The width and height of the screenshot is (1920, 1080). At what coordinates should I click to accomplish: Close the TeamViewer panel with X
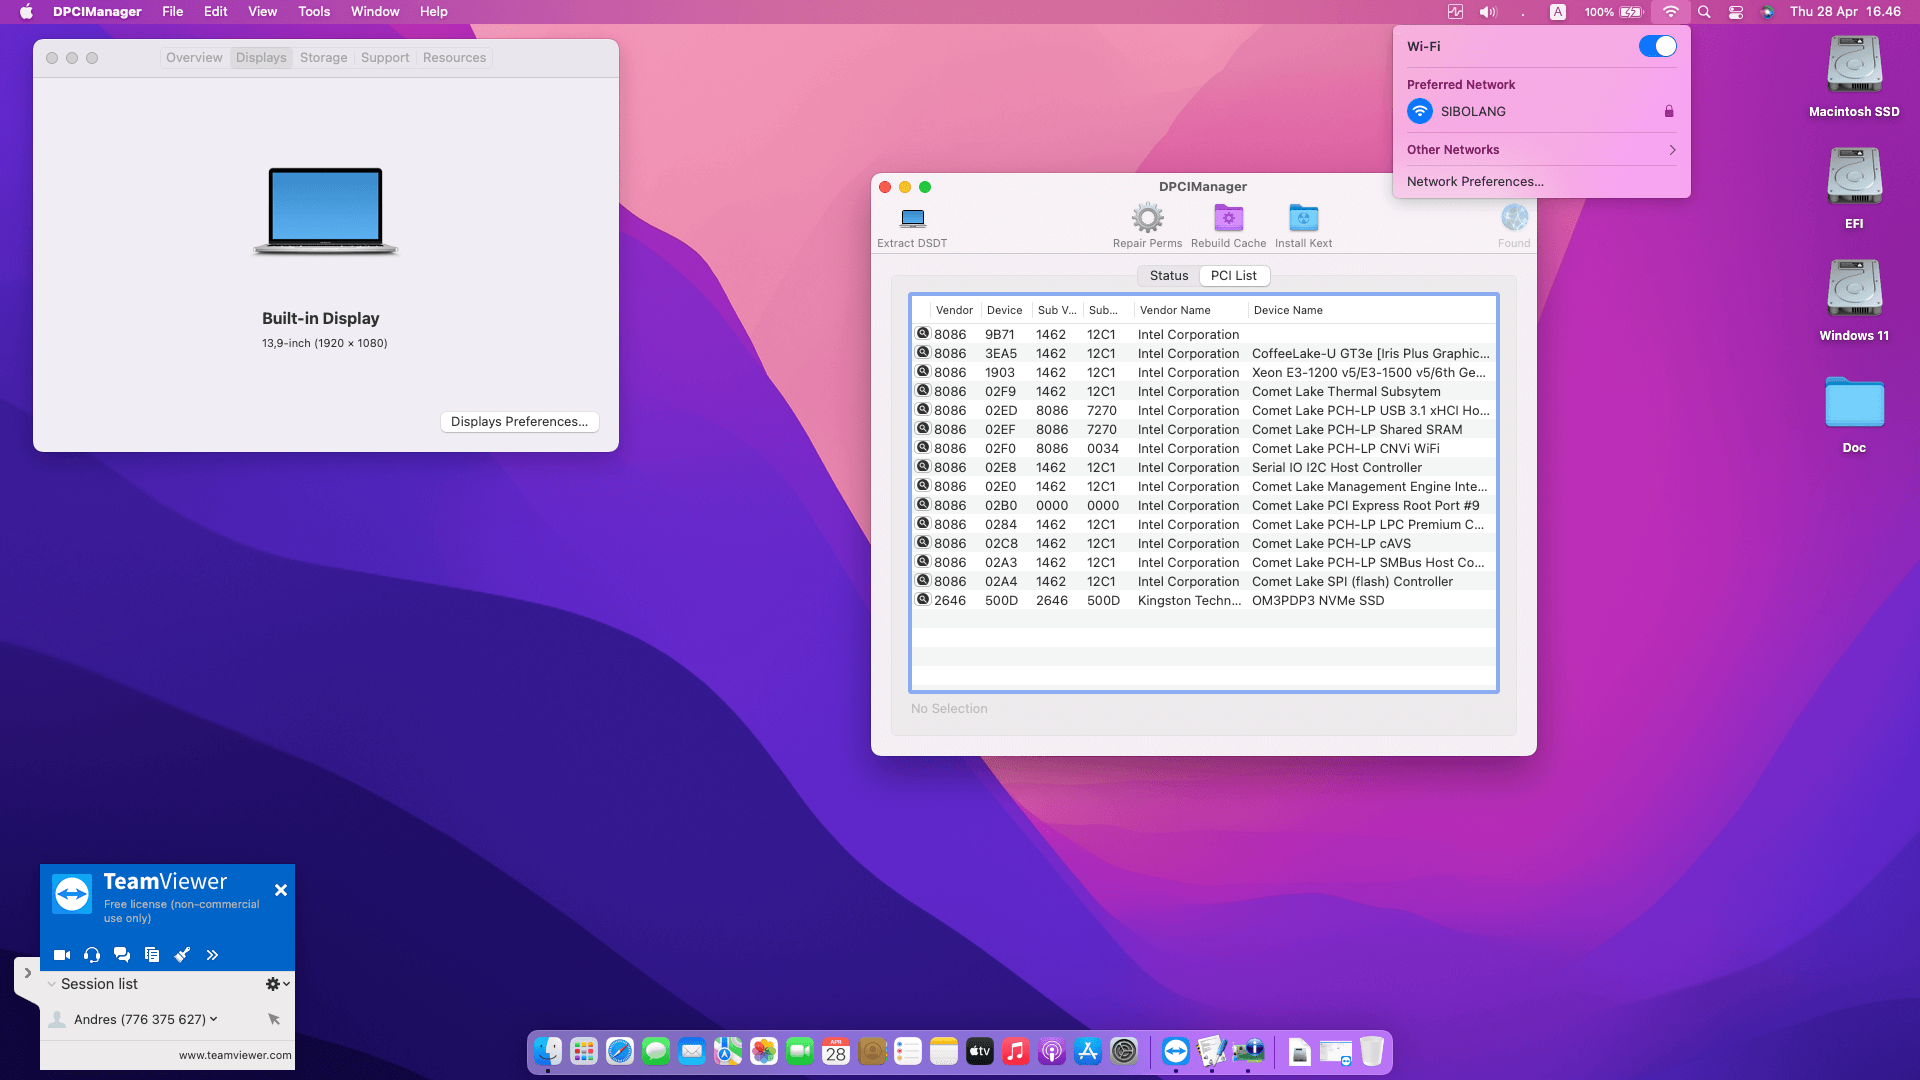point(281,890)
